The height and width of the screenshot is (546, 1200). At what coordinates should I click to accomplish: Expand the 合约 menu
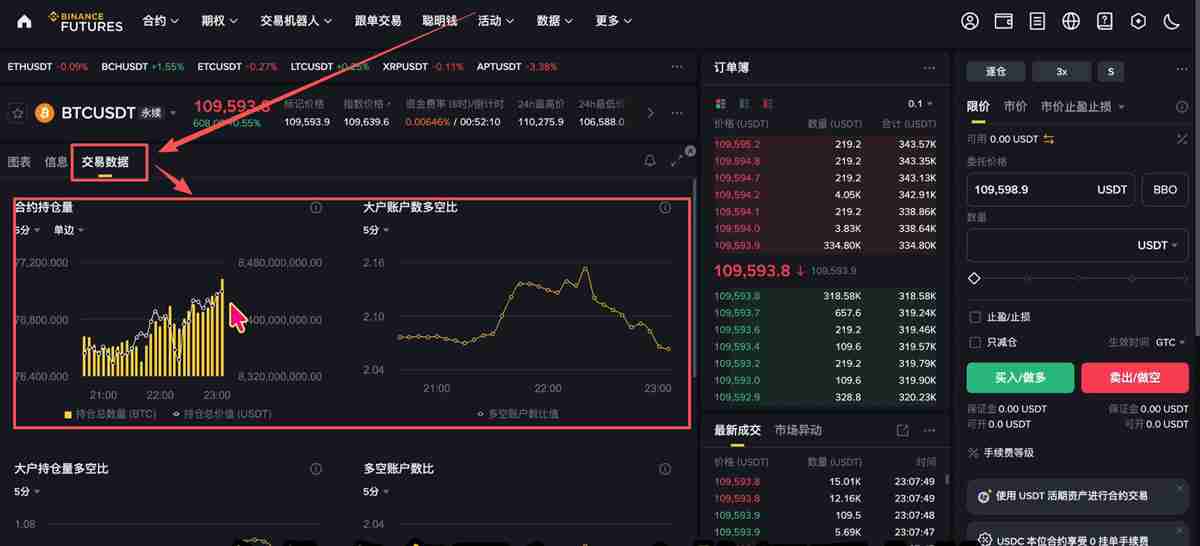(x=161, y=21)
